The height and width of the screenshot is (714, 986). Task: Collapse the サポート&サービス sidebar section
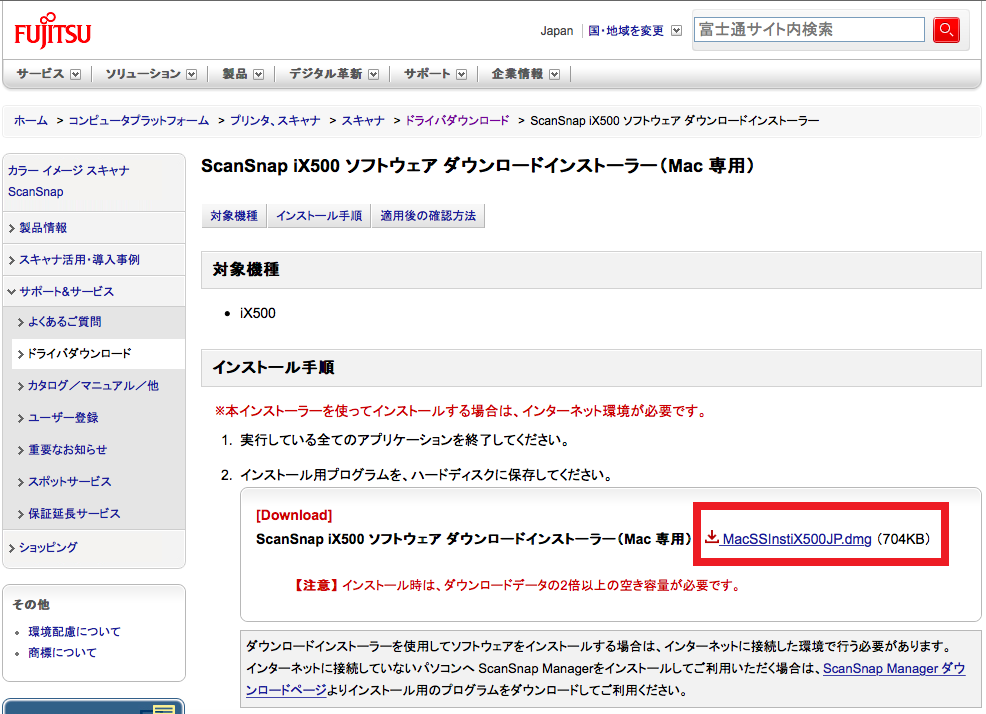pos(60,292)
